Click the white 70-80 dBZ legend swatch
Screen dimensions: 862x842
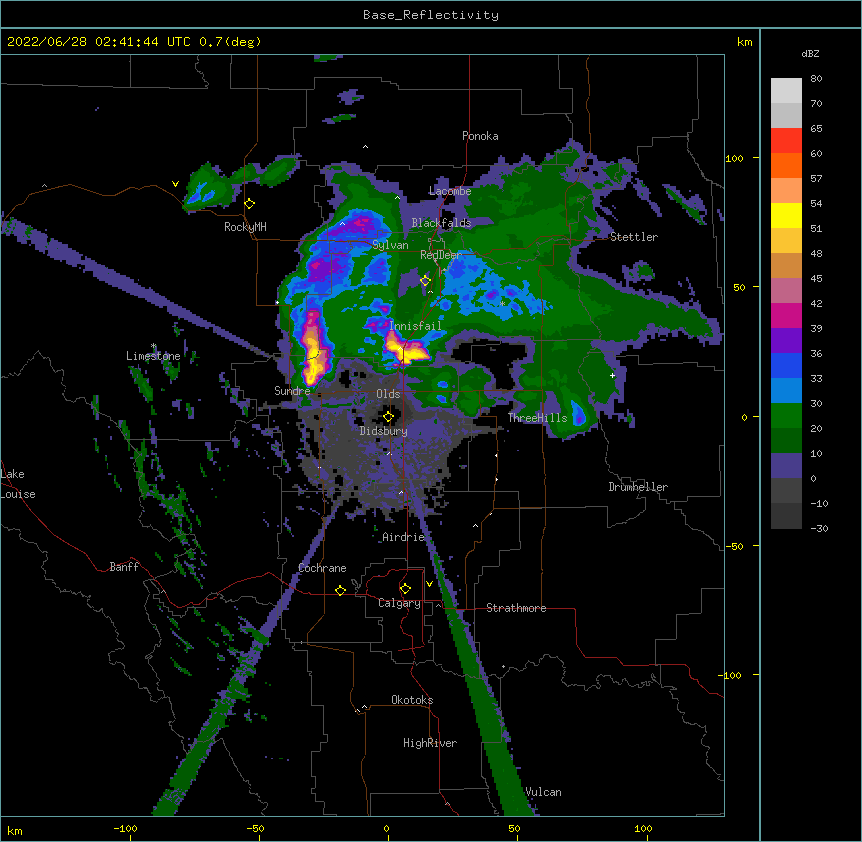[x=786, y=91]
